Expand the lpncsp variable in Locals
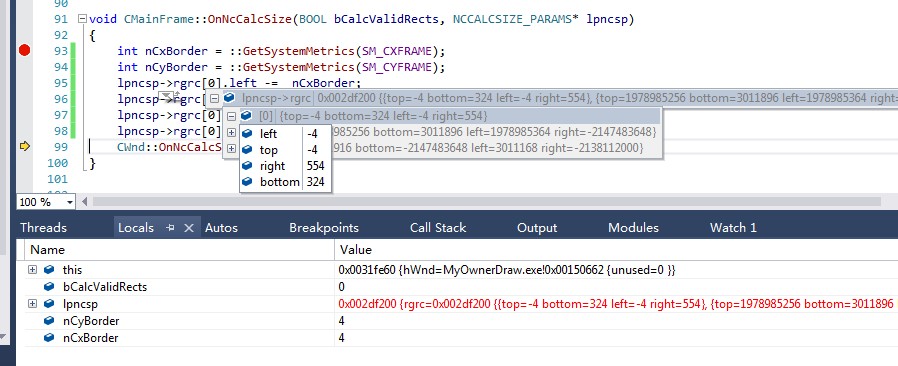 click(33, 304)
